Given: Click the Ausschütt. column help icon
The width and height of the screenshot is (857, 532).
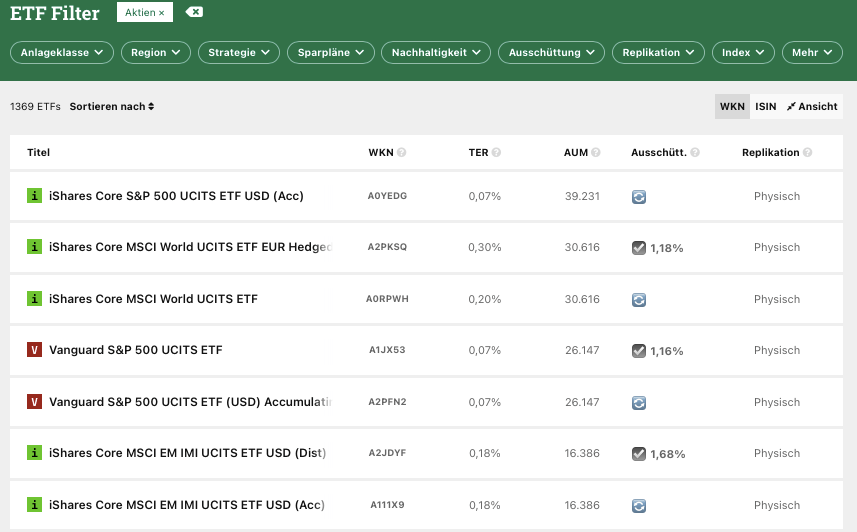Looking at the screenshot, I should tap(695, 153).
